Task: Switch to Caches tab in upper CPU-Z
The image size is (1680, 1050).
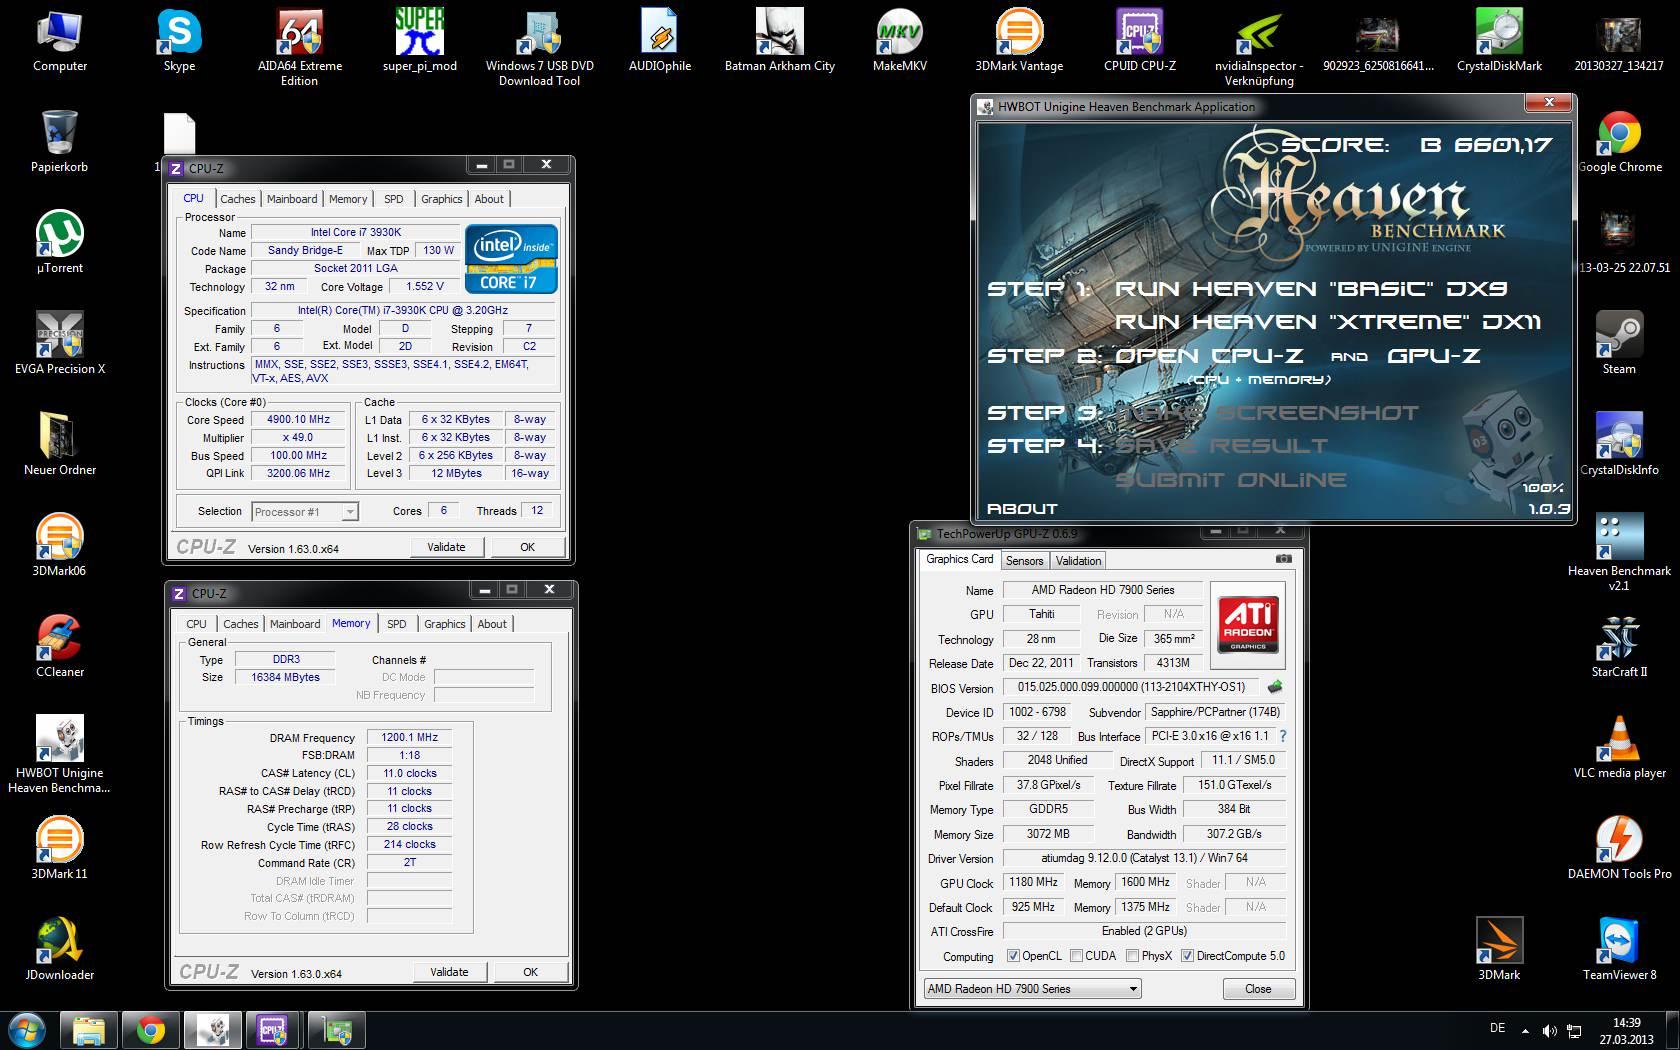Action: click(238, 199)
